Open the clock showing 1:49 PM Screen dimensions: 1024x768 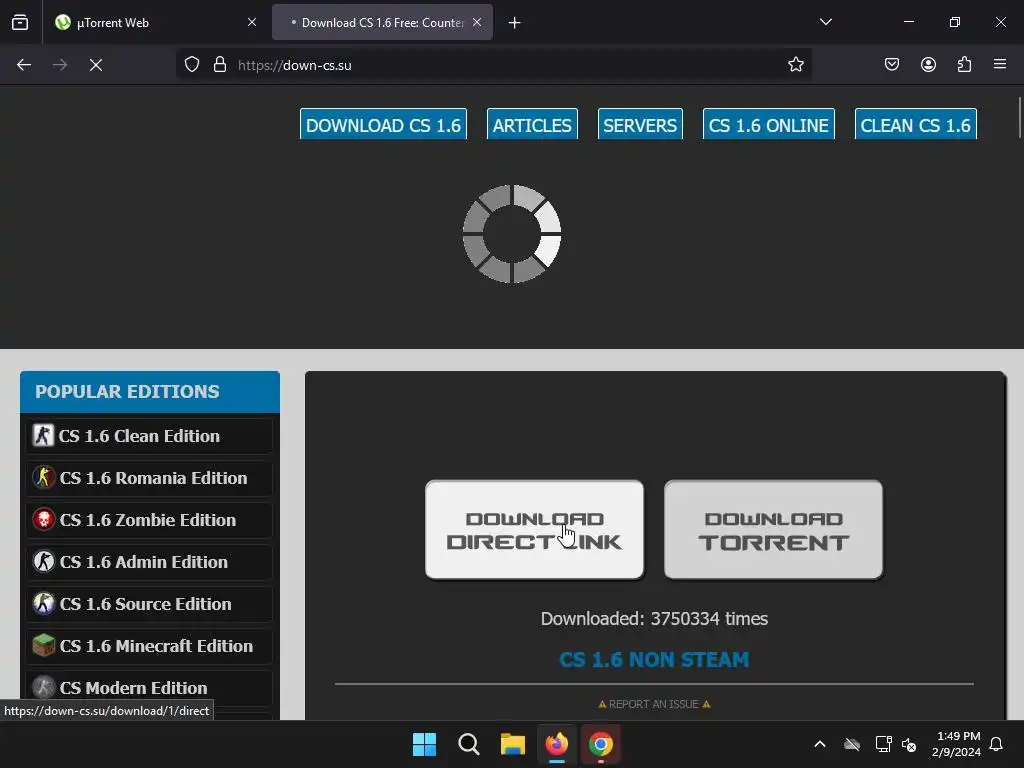click(956, 744)
